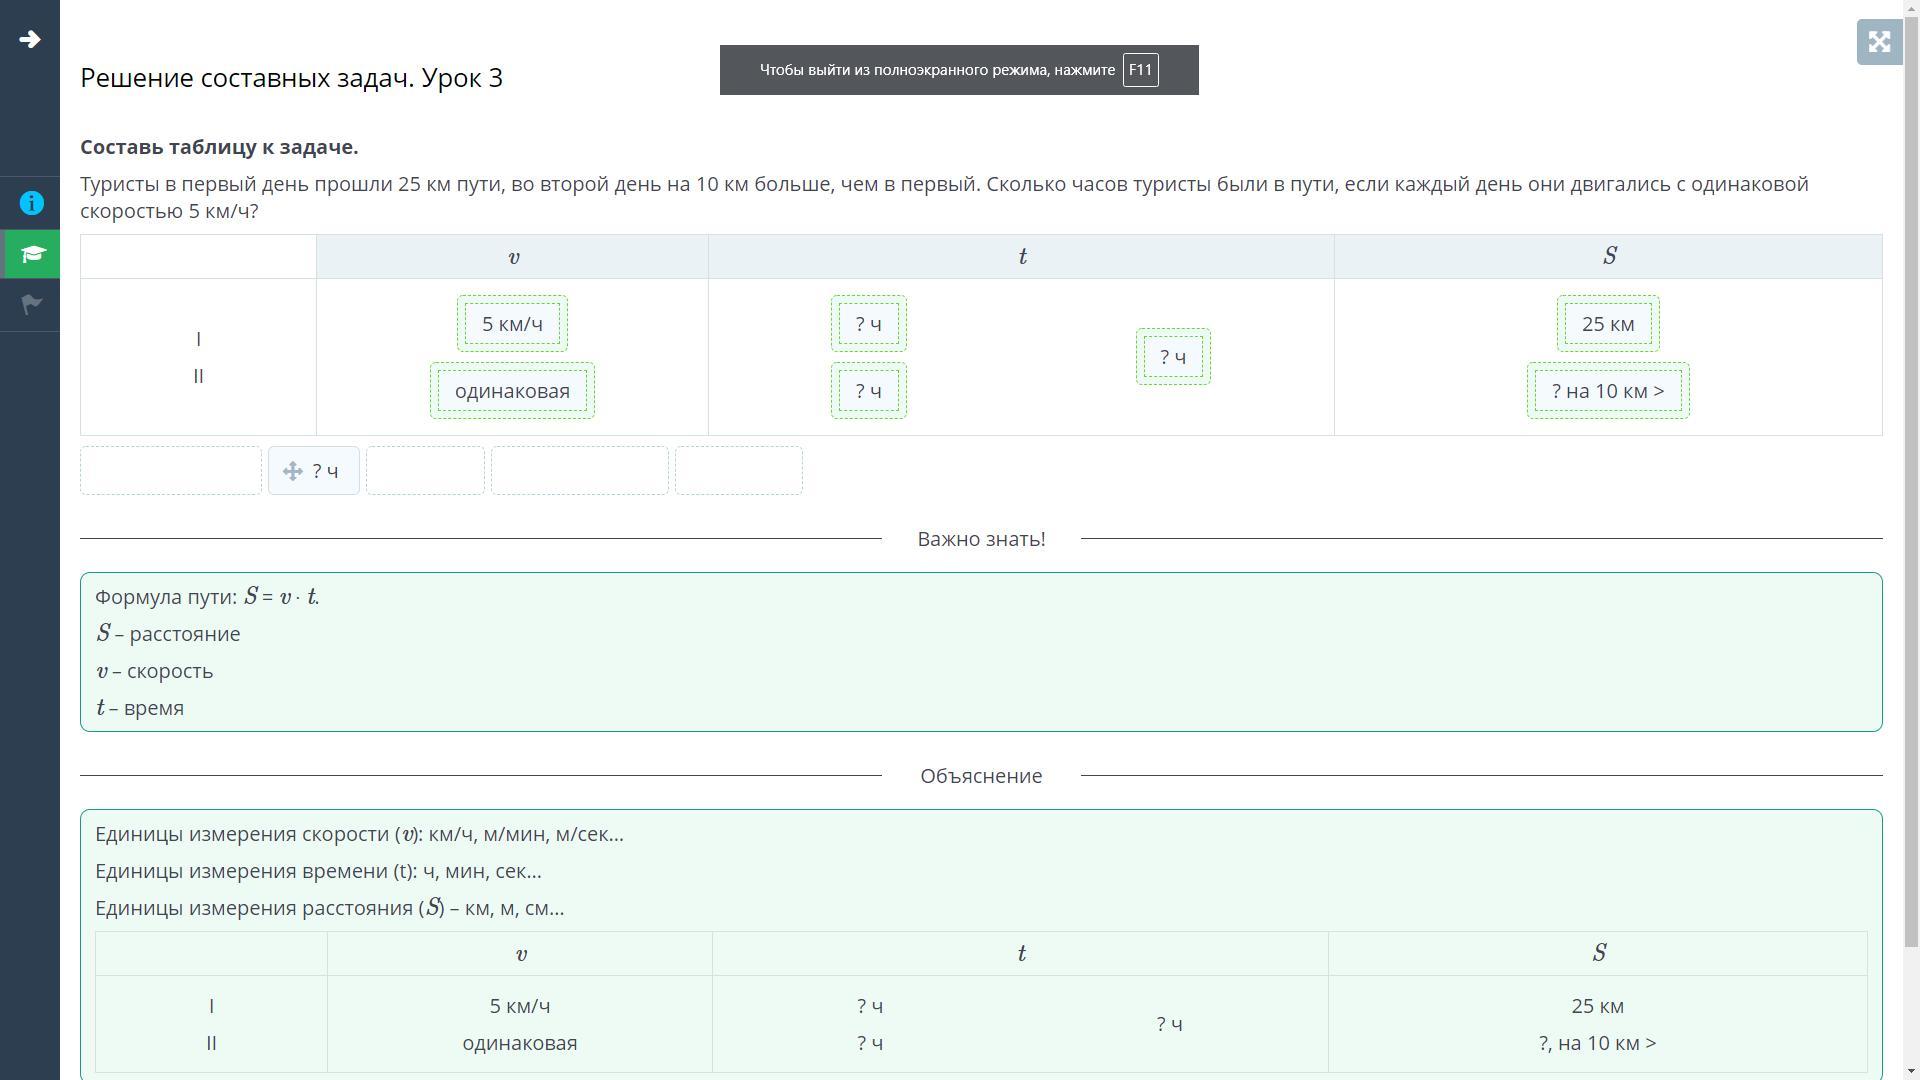Expand sidebar with arrow icon
This screenshot has height=1080, width=1920.
(30, 40)
